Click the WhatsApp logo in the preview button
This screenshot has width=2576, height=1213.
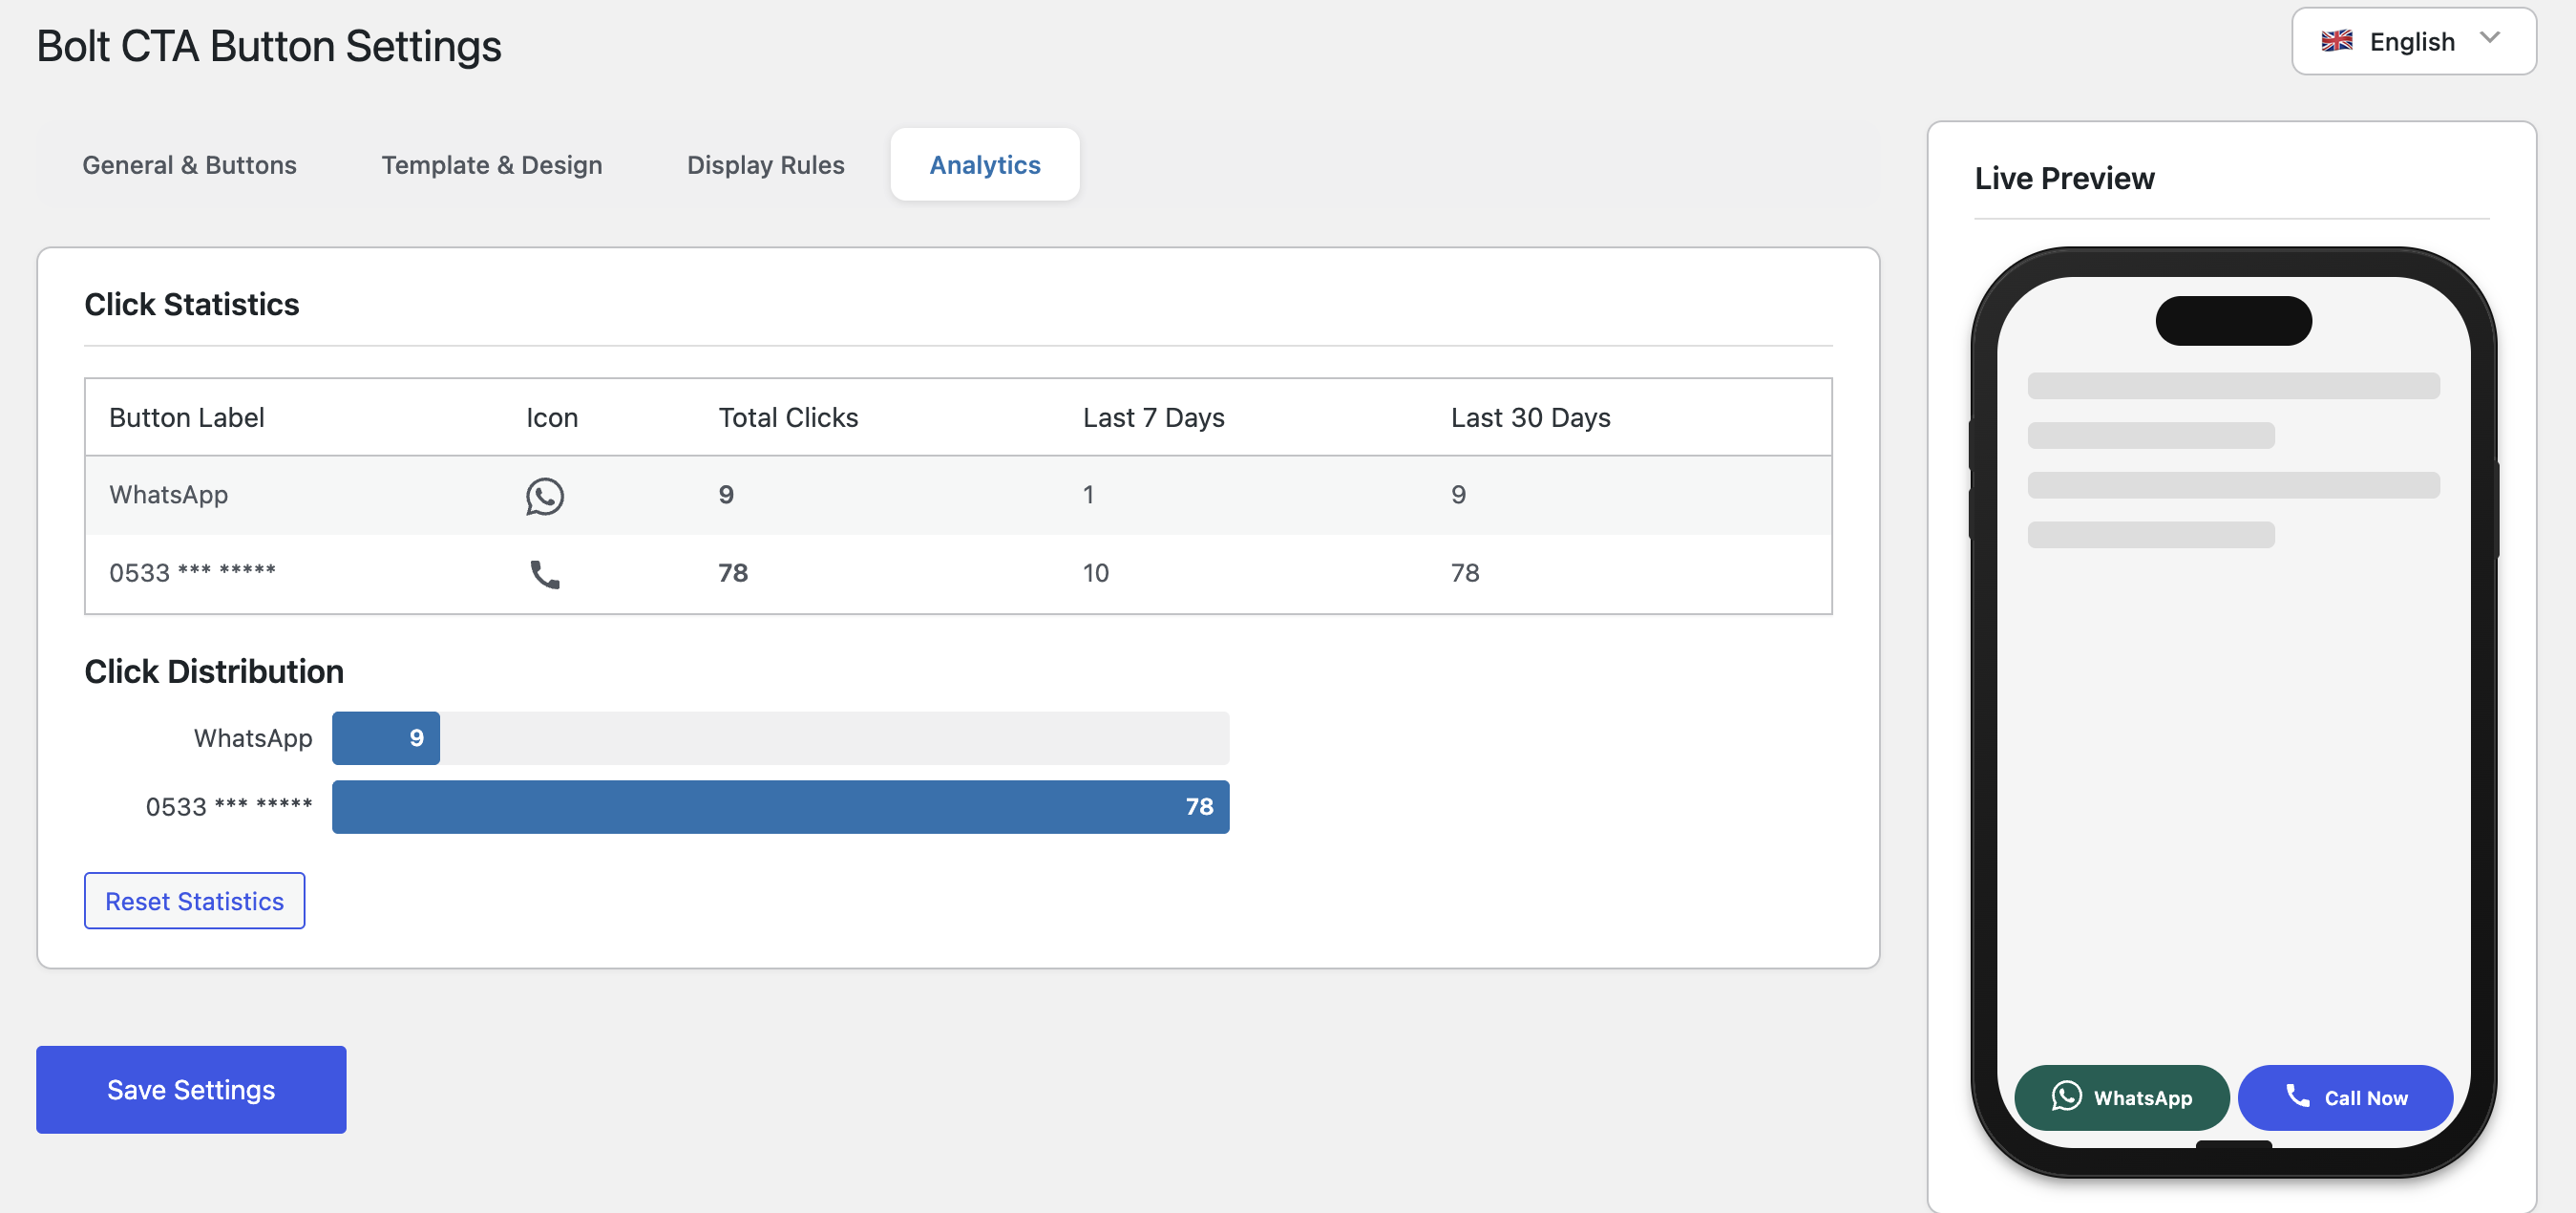click(x=2066, y=1096)
